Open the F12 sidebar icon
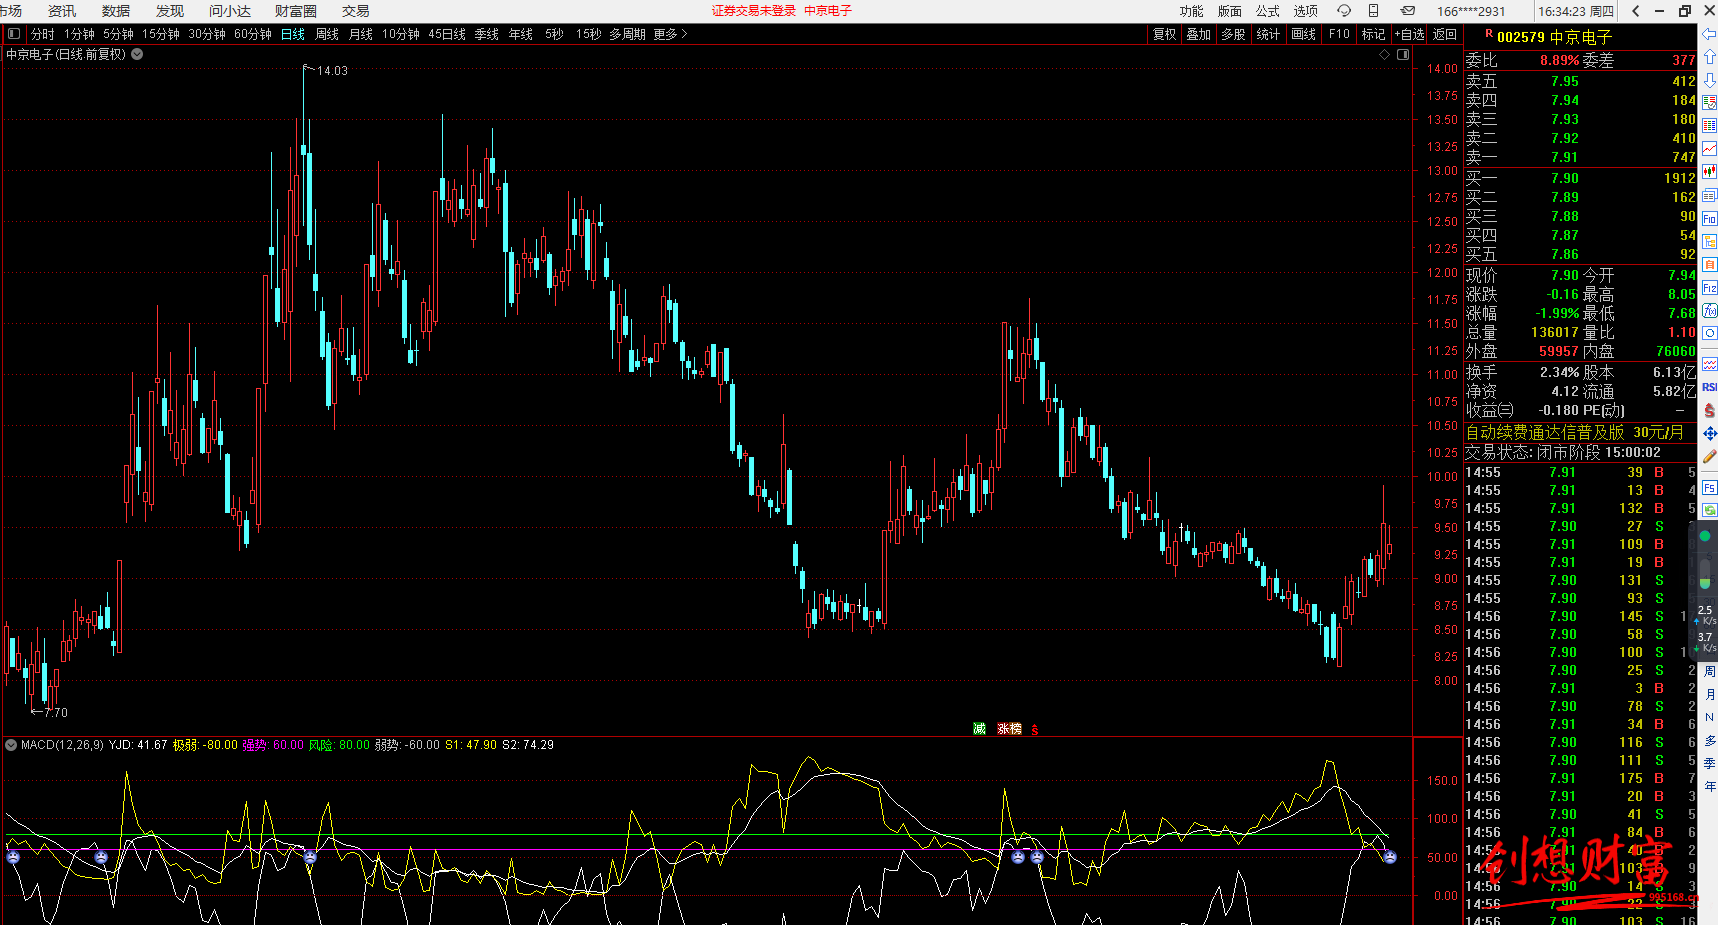This screenshot has width=1718, height=925. pyautogui.click(x=1709, y=287)
